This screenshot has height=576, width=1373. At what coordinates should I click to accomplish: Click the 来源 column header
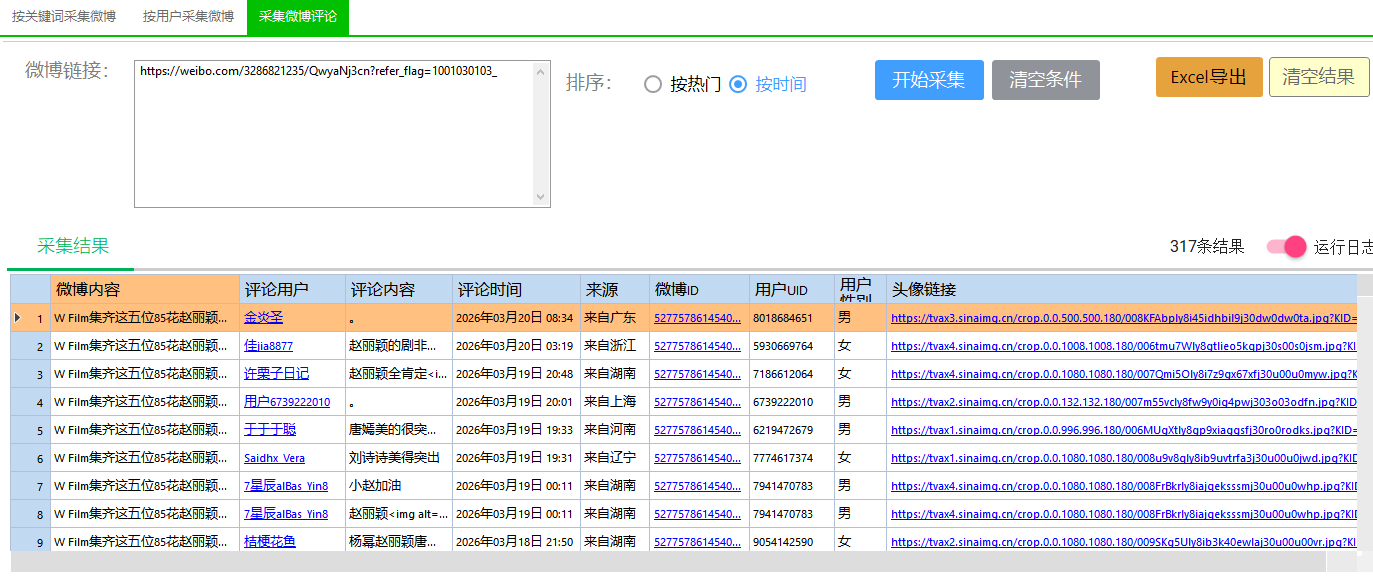602,290
